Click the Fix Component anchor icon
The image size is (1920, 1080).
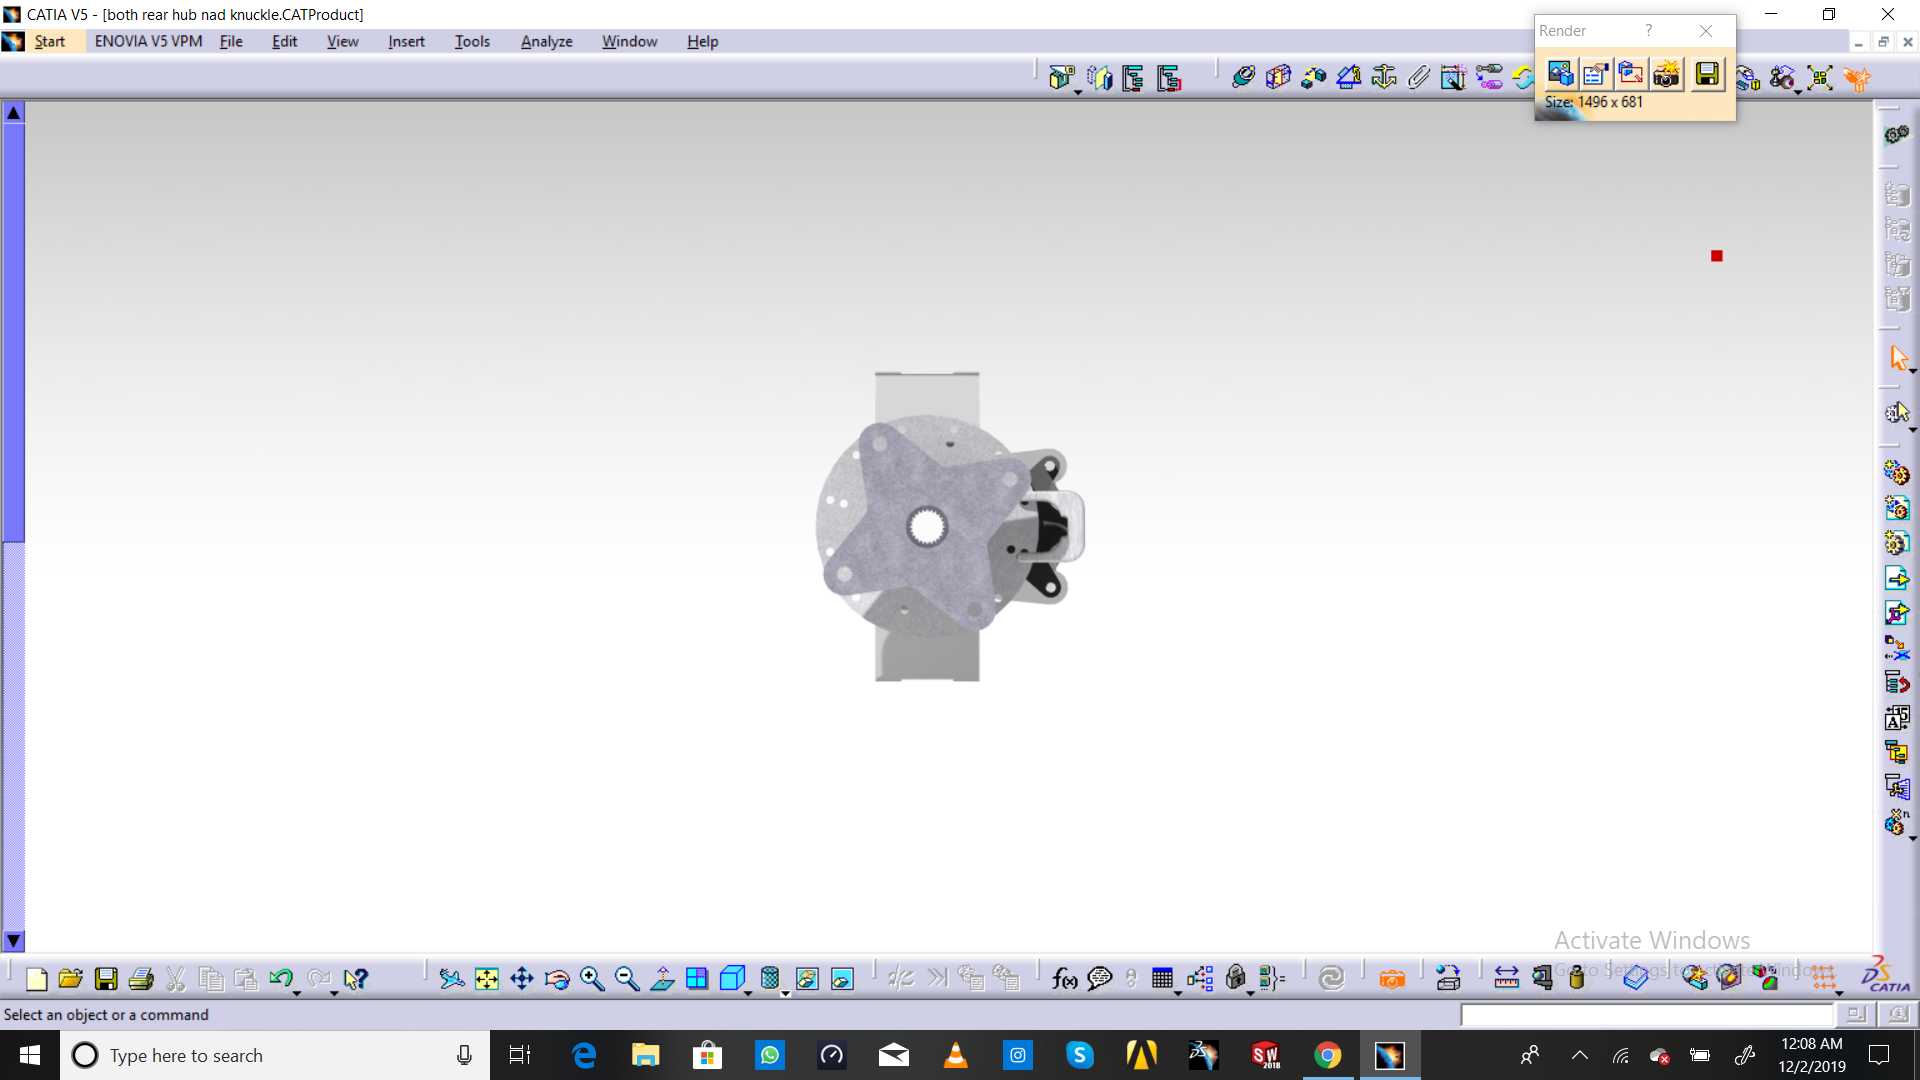pos(1384,77)
